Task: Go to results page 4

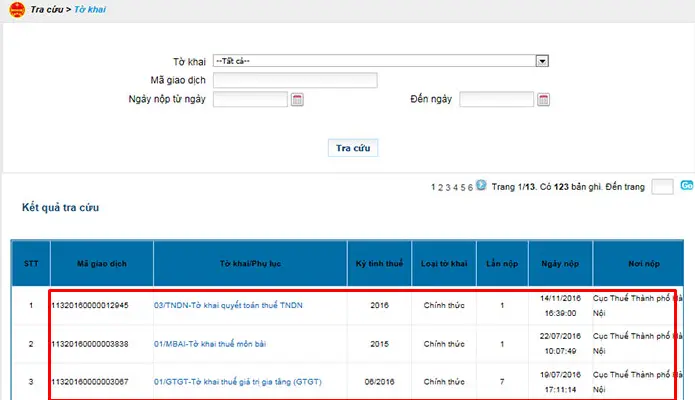Action: pyautogui.click(x=455, y=188)
